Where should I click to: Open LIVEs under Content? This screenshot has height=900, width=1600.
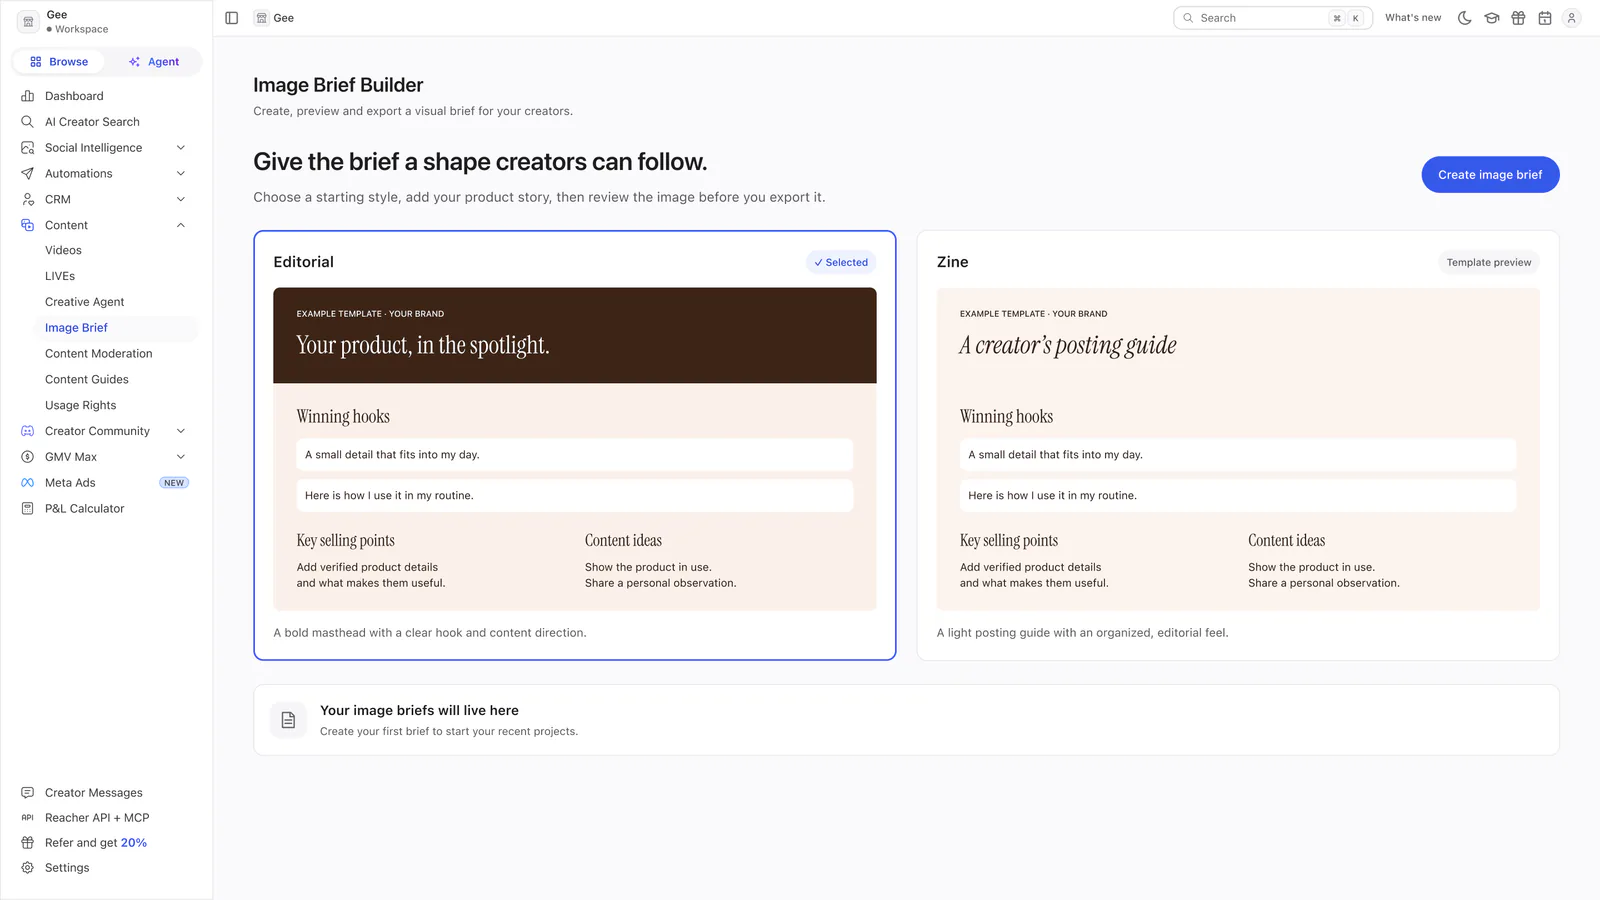[x=60, y=276]
